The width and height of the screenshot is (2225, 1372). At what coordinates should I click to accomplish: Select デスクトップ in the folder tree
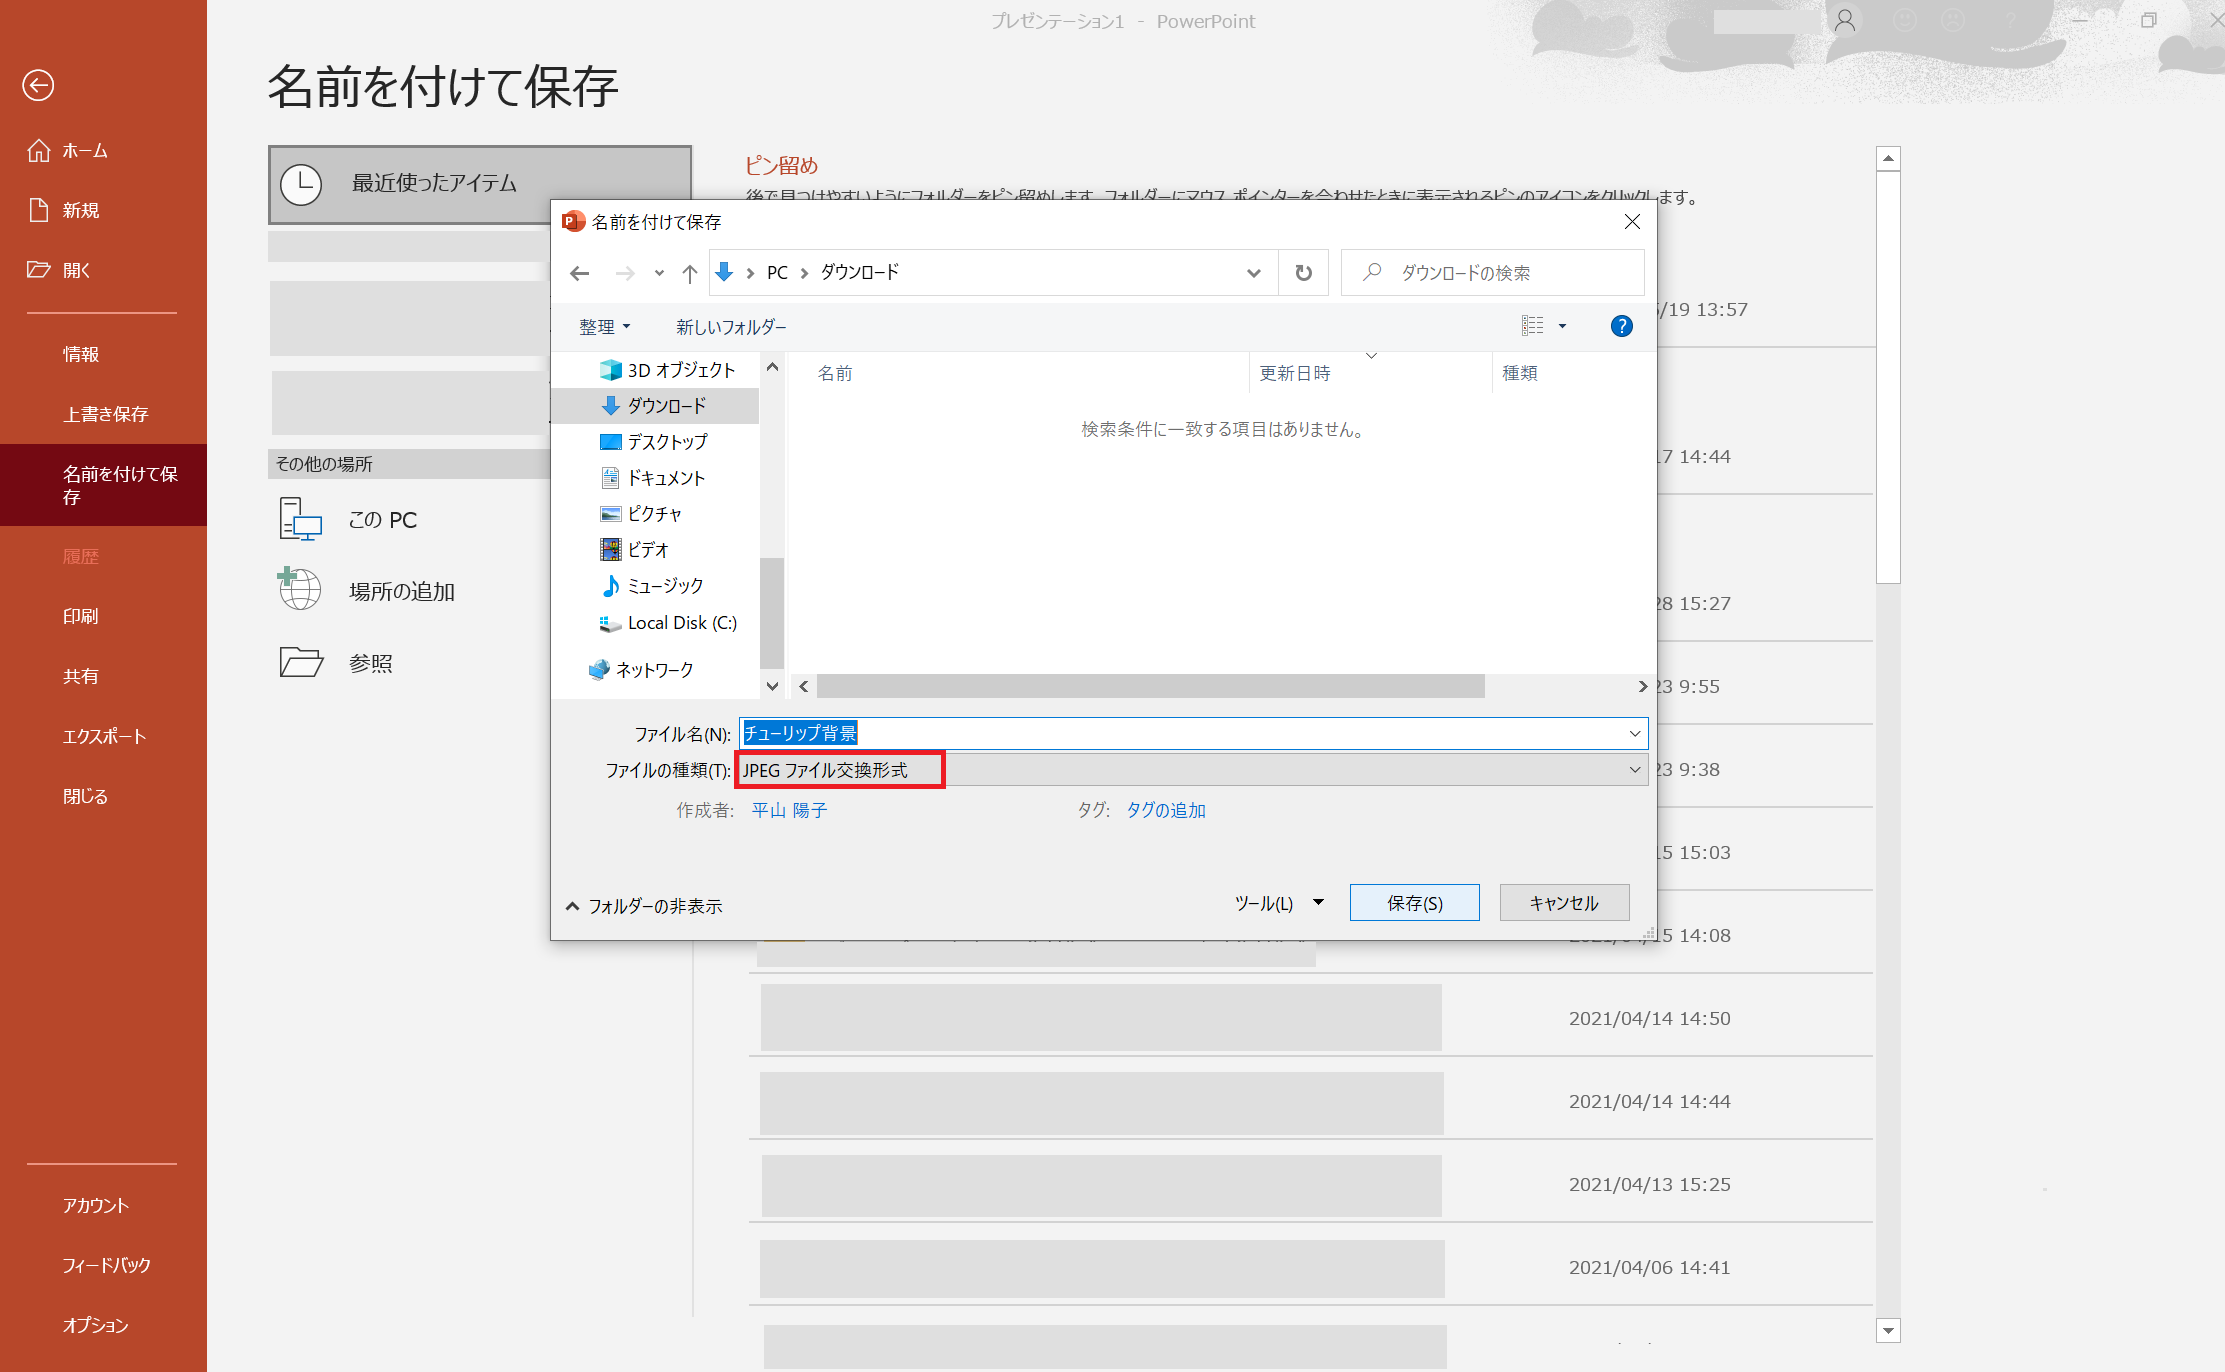(x=654, y=442)
